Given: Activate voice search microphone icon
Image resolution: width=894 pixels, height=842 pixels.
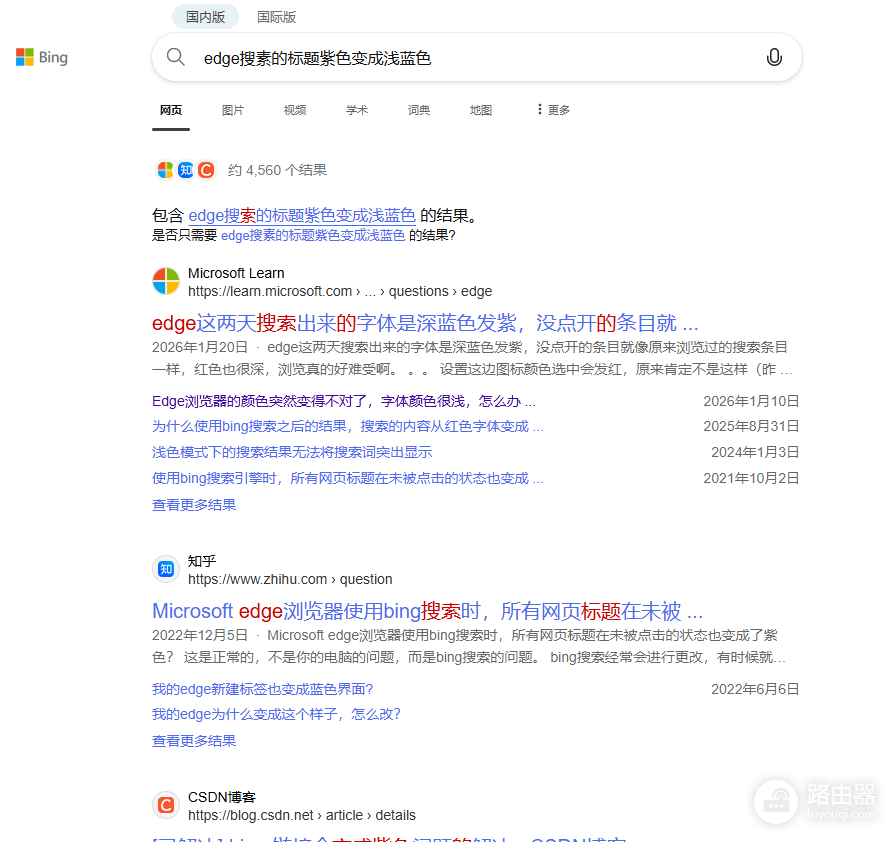Looking at the screenshot, I should pyautogui.click(x=774, y=57).
